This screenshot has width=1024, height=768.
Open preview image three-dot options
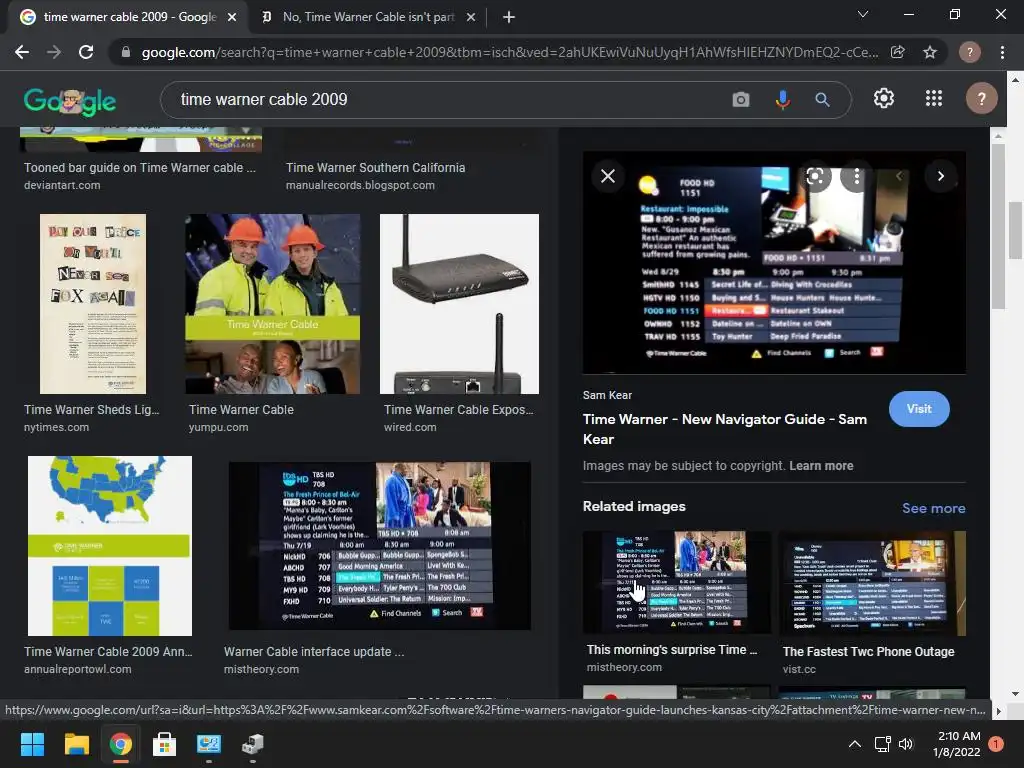856,176
